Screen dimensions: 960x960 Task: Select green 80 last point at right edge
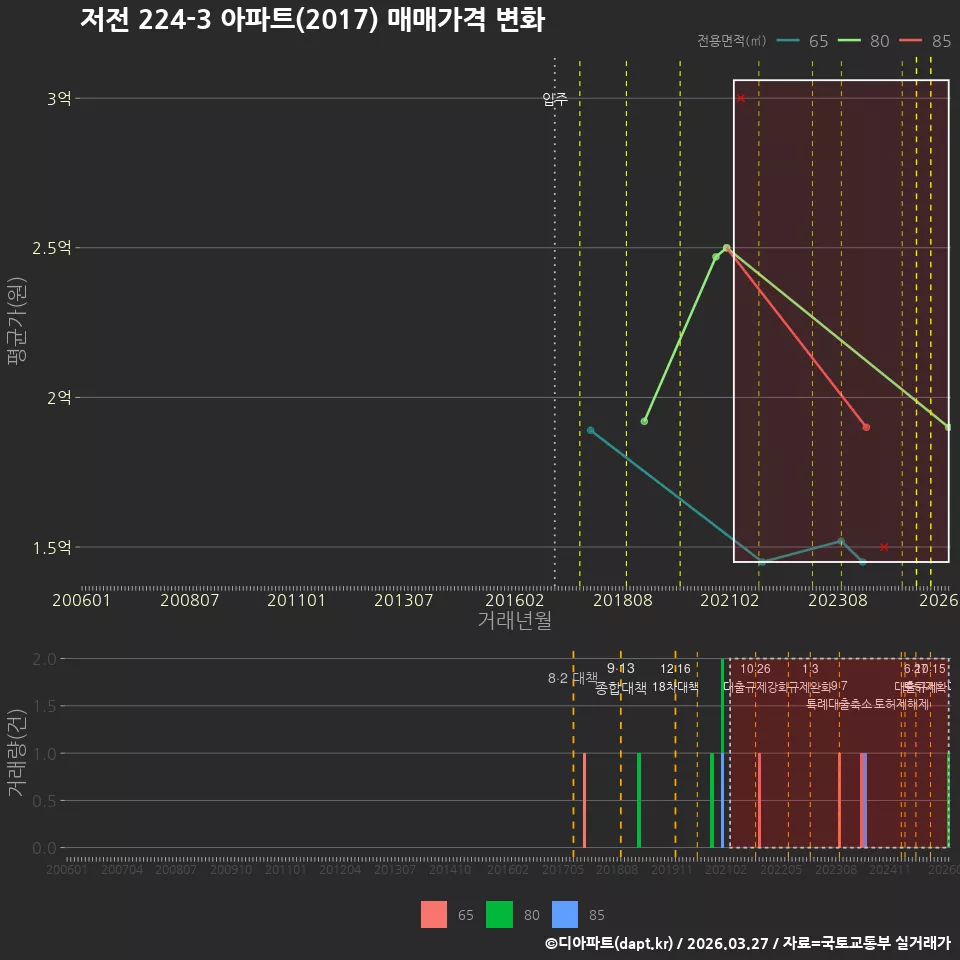[x=948, y=427]
